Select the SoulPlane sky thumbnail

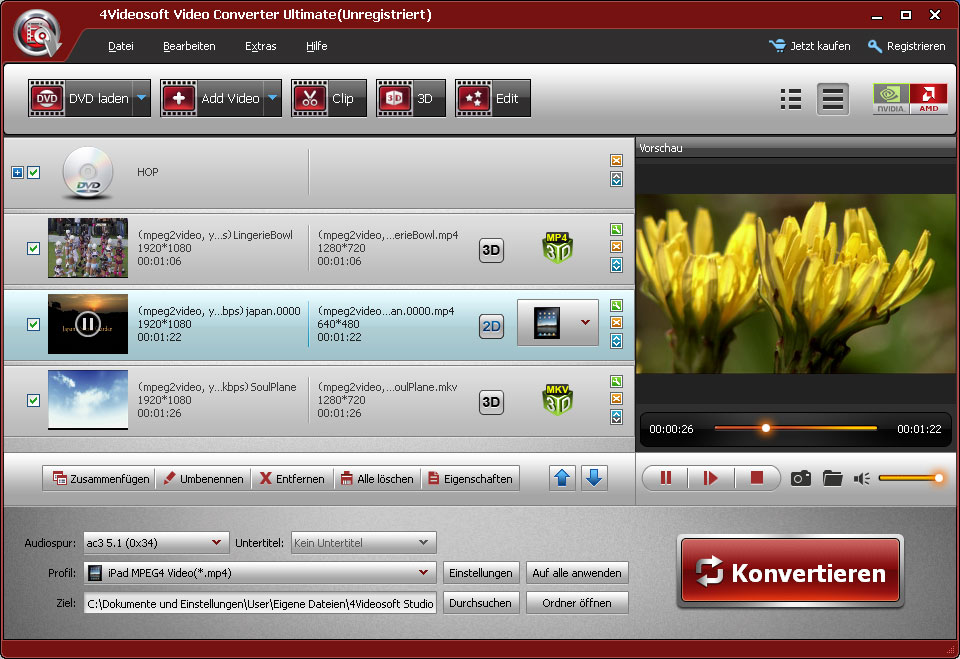point(88,399)
